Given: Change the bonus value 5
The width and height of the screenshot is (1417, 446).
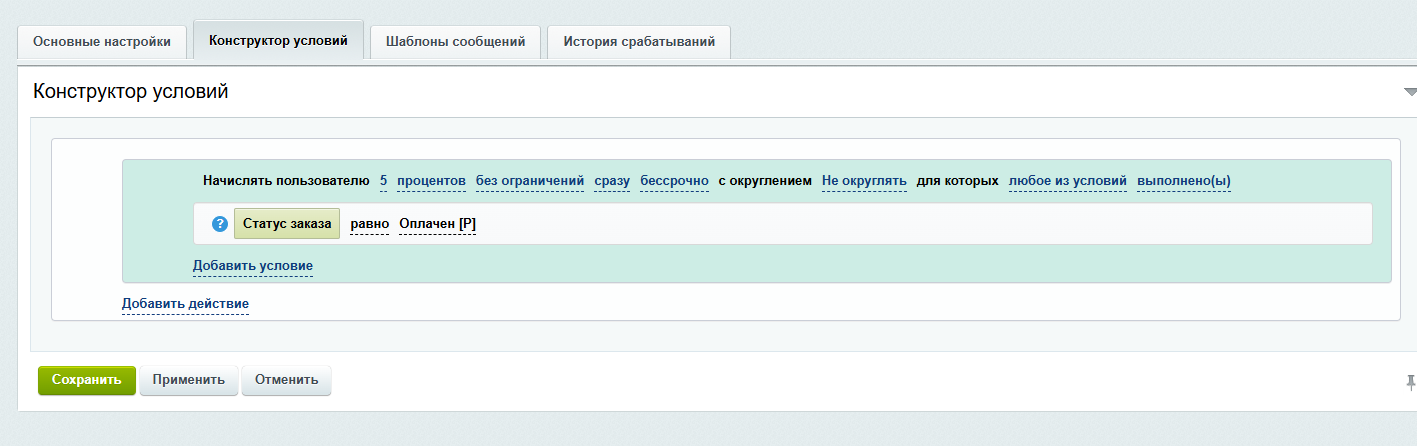Looking at the screenshot, I should [383, 181].
